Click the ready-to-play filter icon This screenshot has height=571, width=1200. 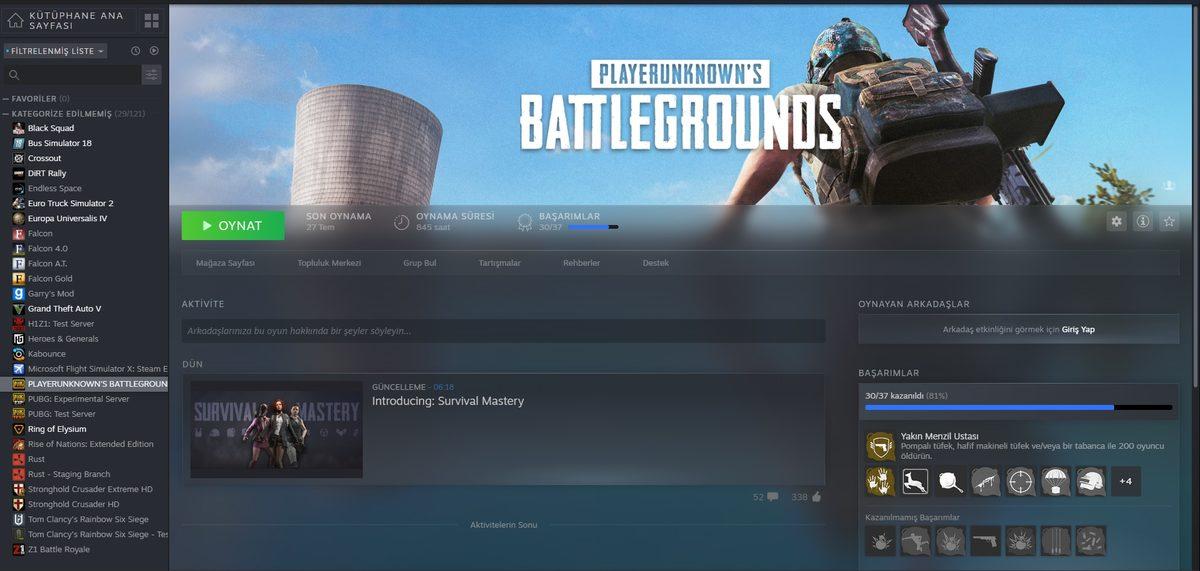click(x=154, y=50)
